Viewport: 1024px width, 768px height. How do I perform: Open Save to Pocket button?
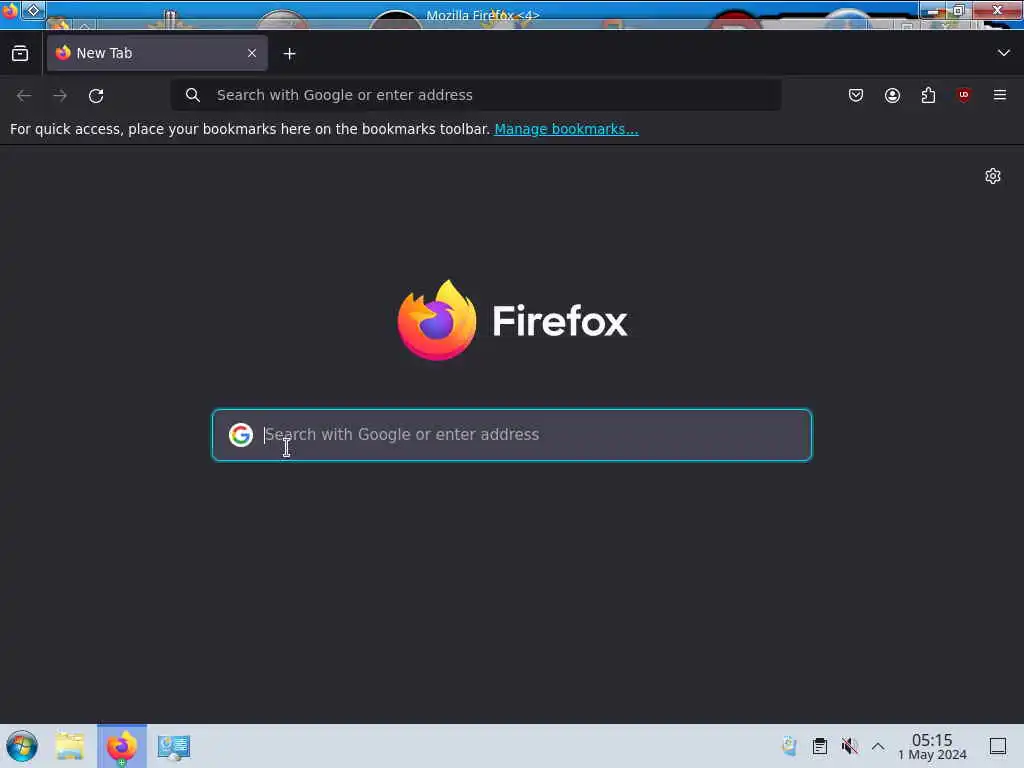[856, 95]
